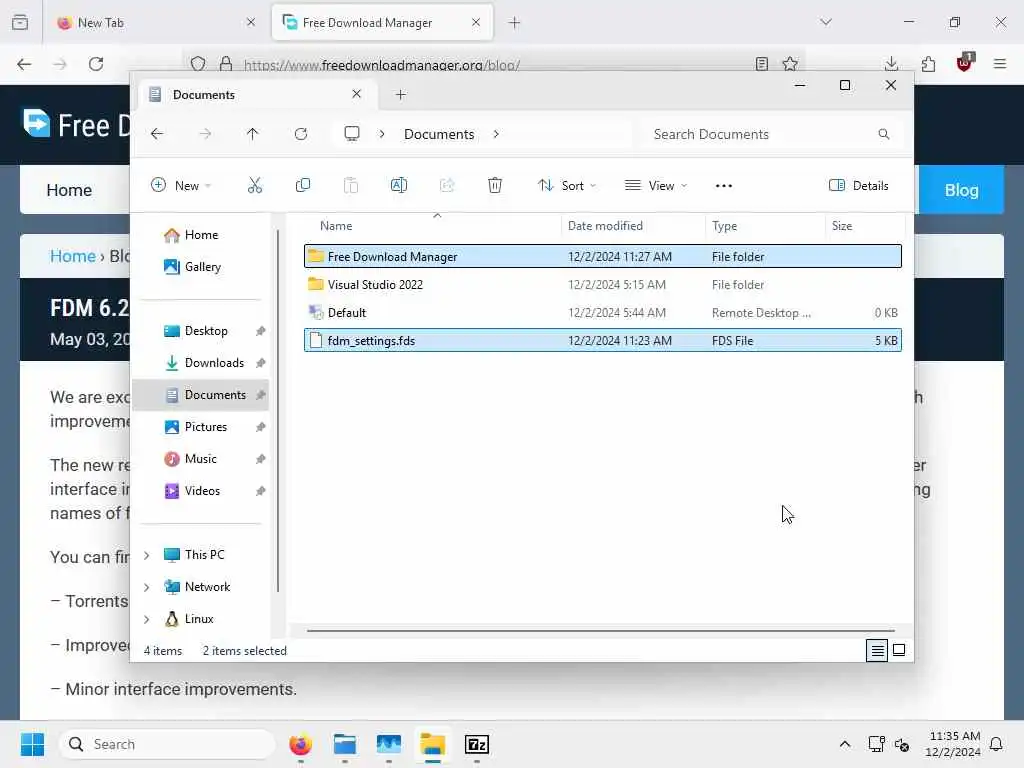Switch to large thumbnails view icon
The image size is (1024, 768).
pos(899,650)
